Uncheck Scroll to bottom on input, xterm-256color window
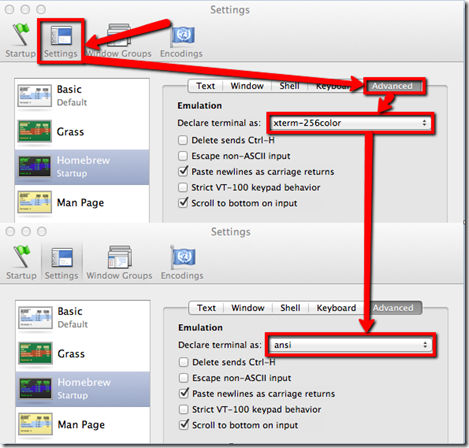The image size is (469, 448). pyautogui.click(x=183, y=203)
